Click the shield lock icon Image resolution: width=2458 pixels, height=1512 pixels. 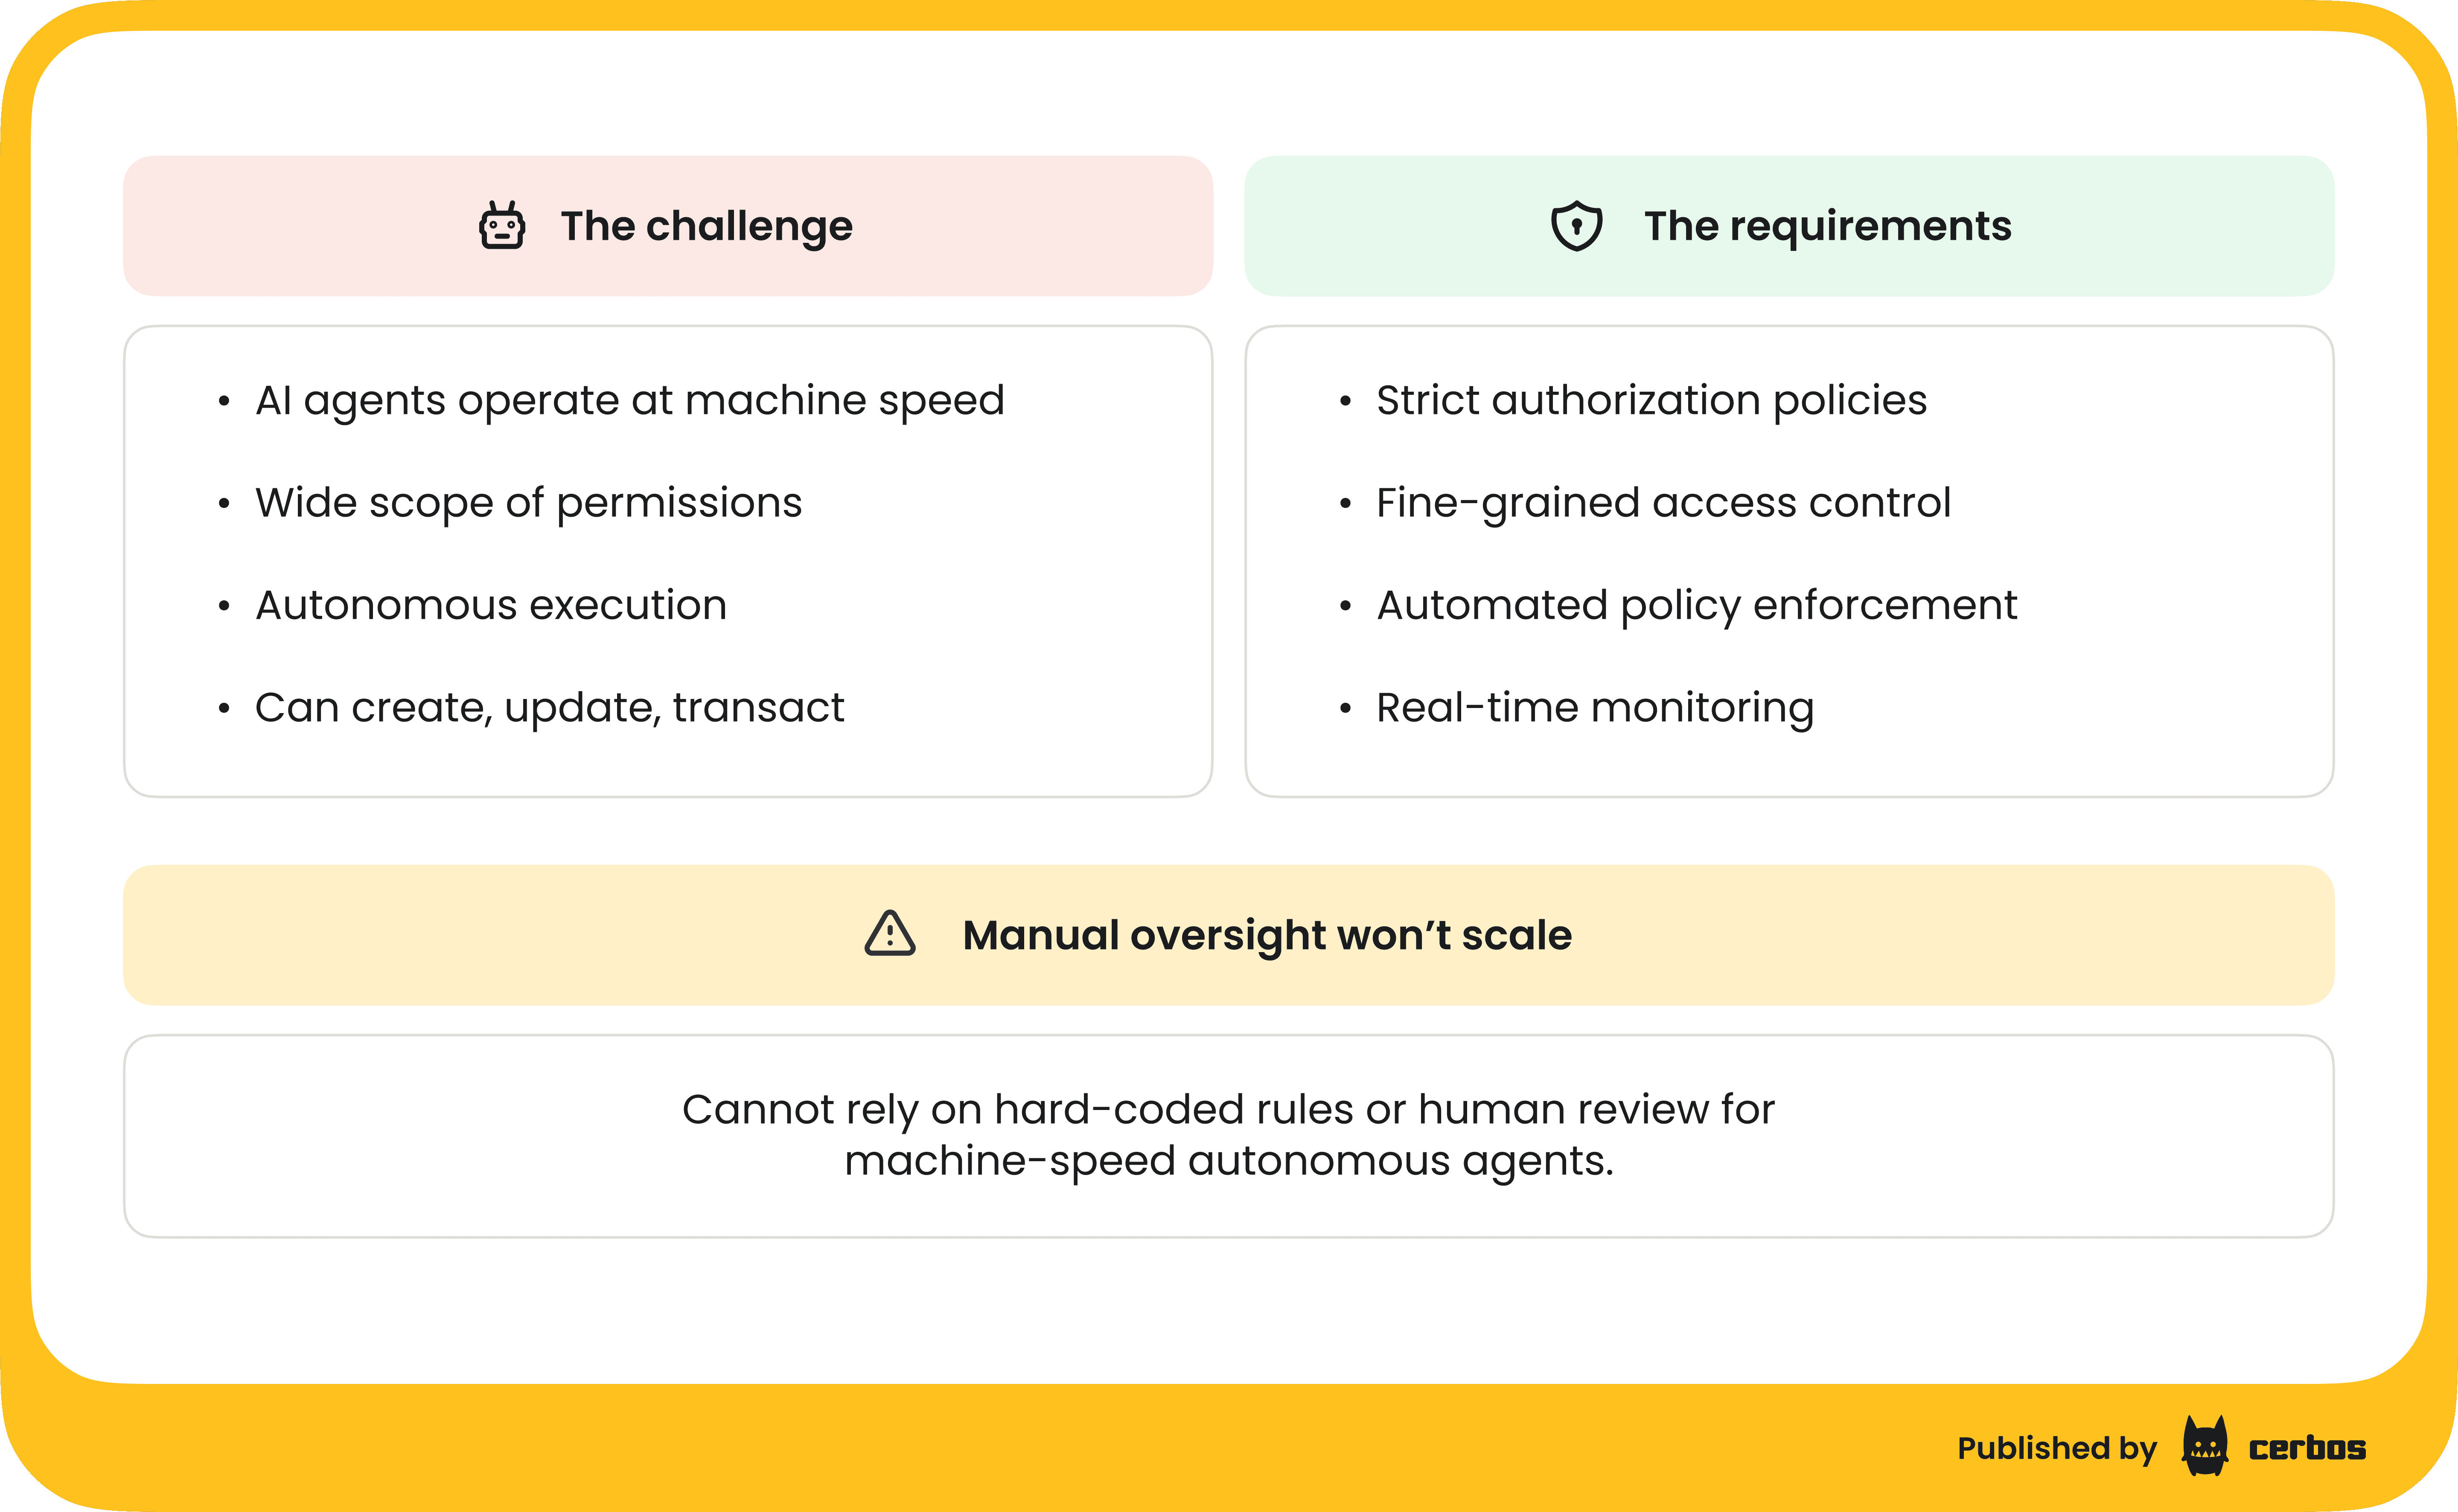(x=1576, y=226)
